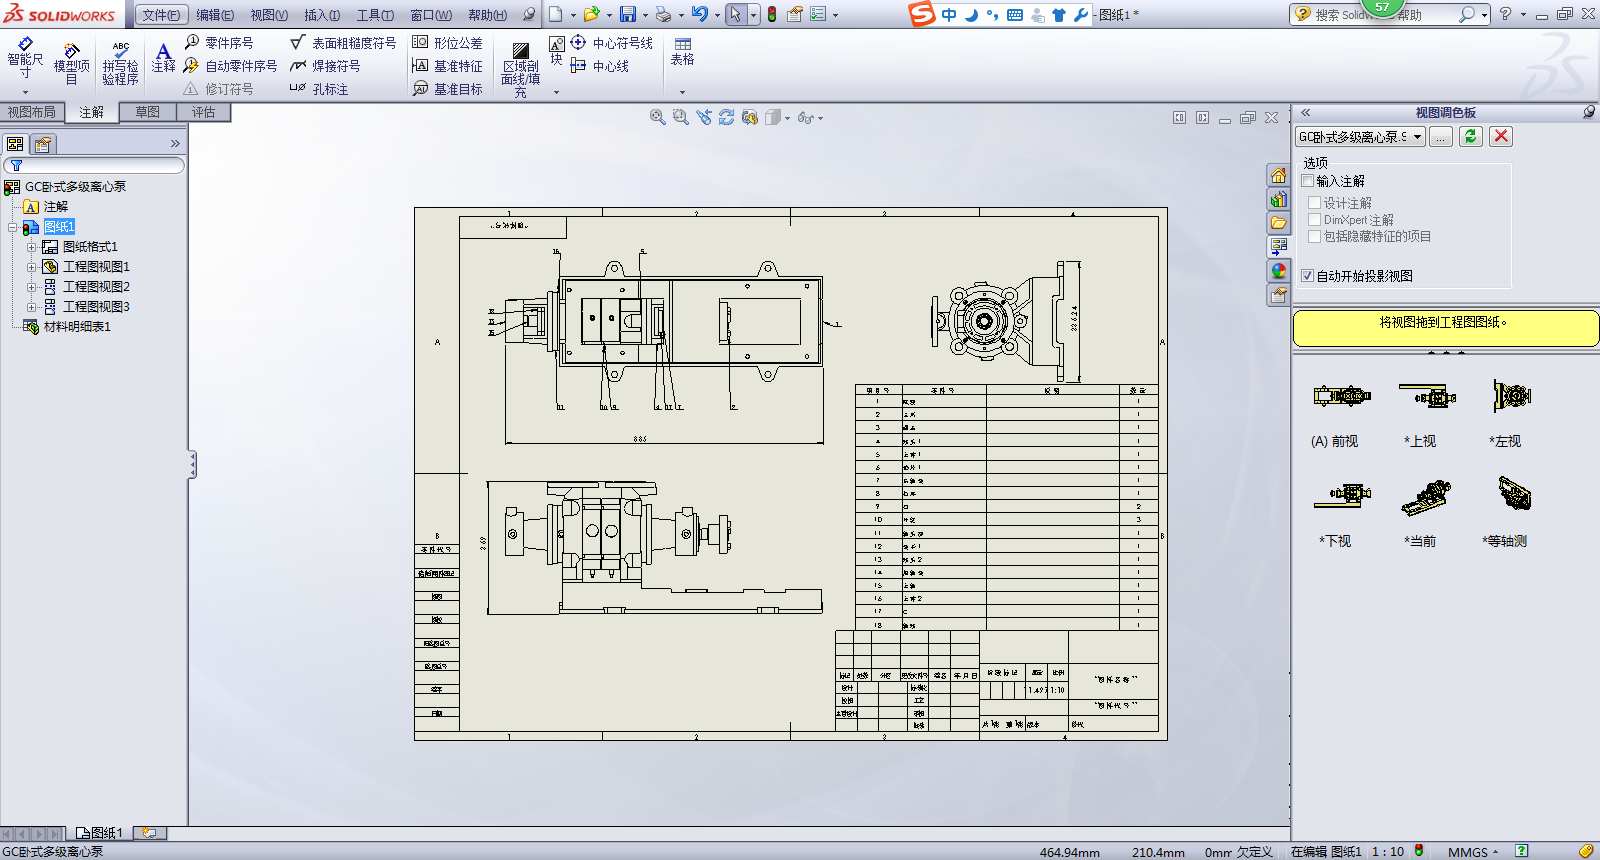Screen dimensions: 1600x860
Task: Toggle the Import Annotations checkbox
Action: pyautogui.click(x=1307, y=181)
